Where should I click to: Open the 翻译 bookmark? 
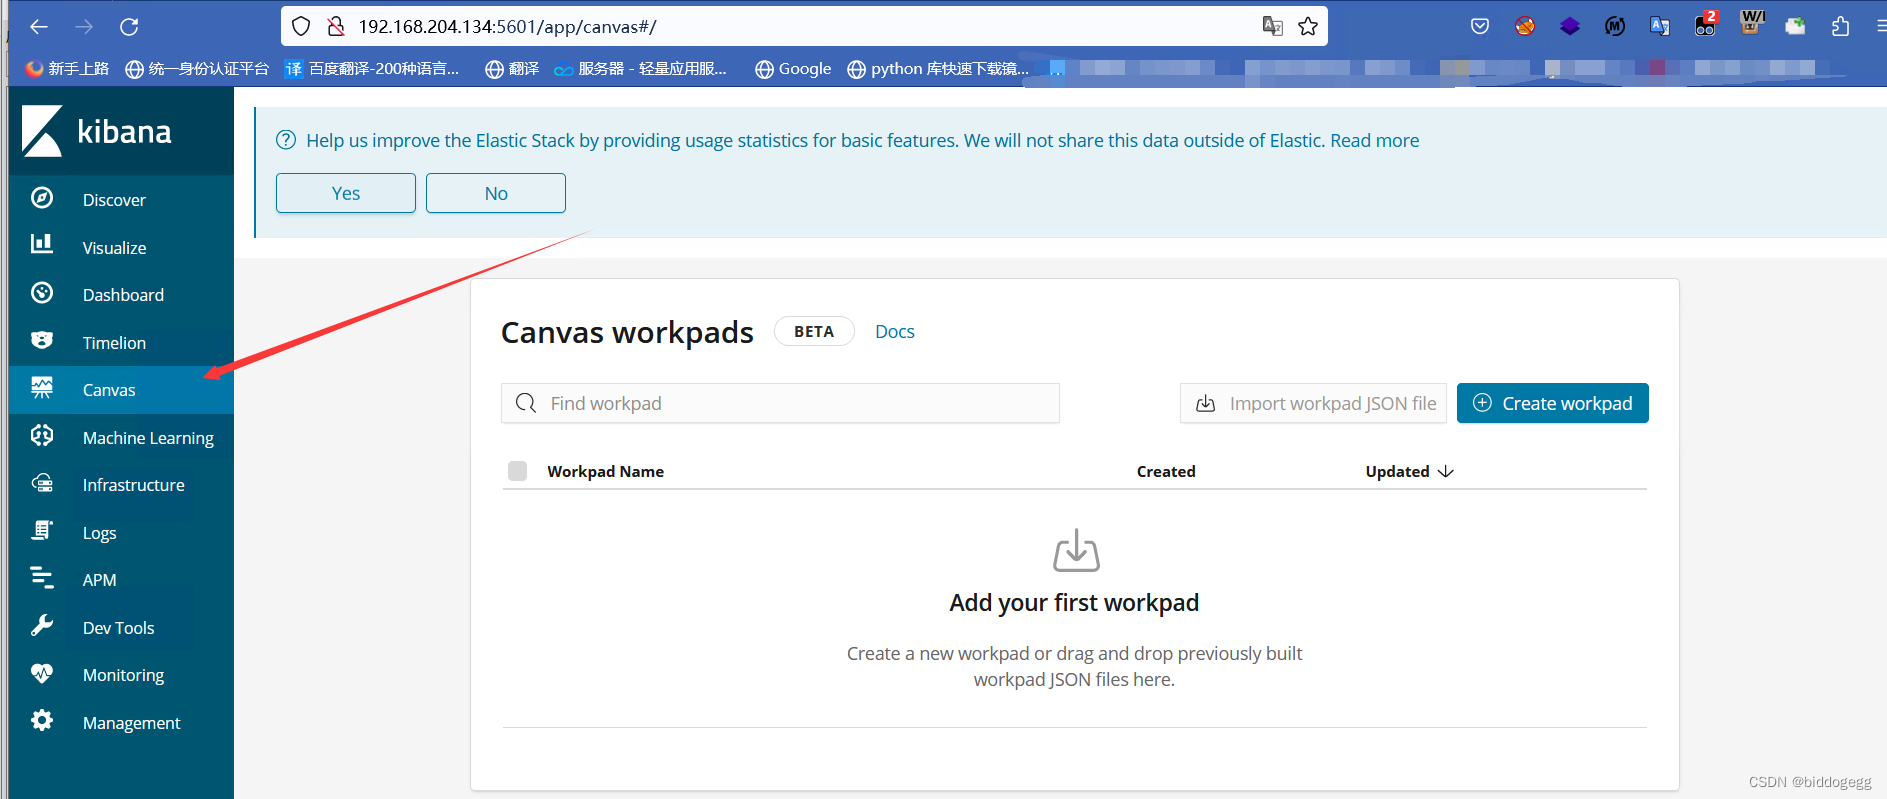pos(512,69)
